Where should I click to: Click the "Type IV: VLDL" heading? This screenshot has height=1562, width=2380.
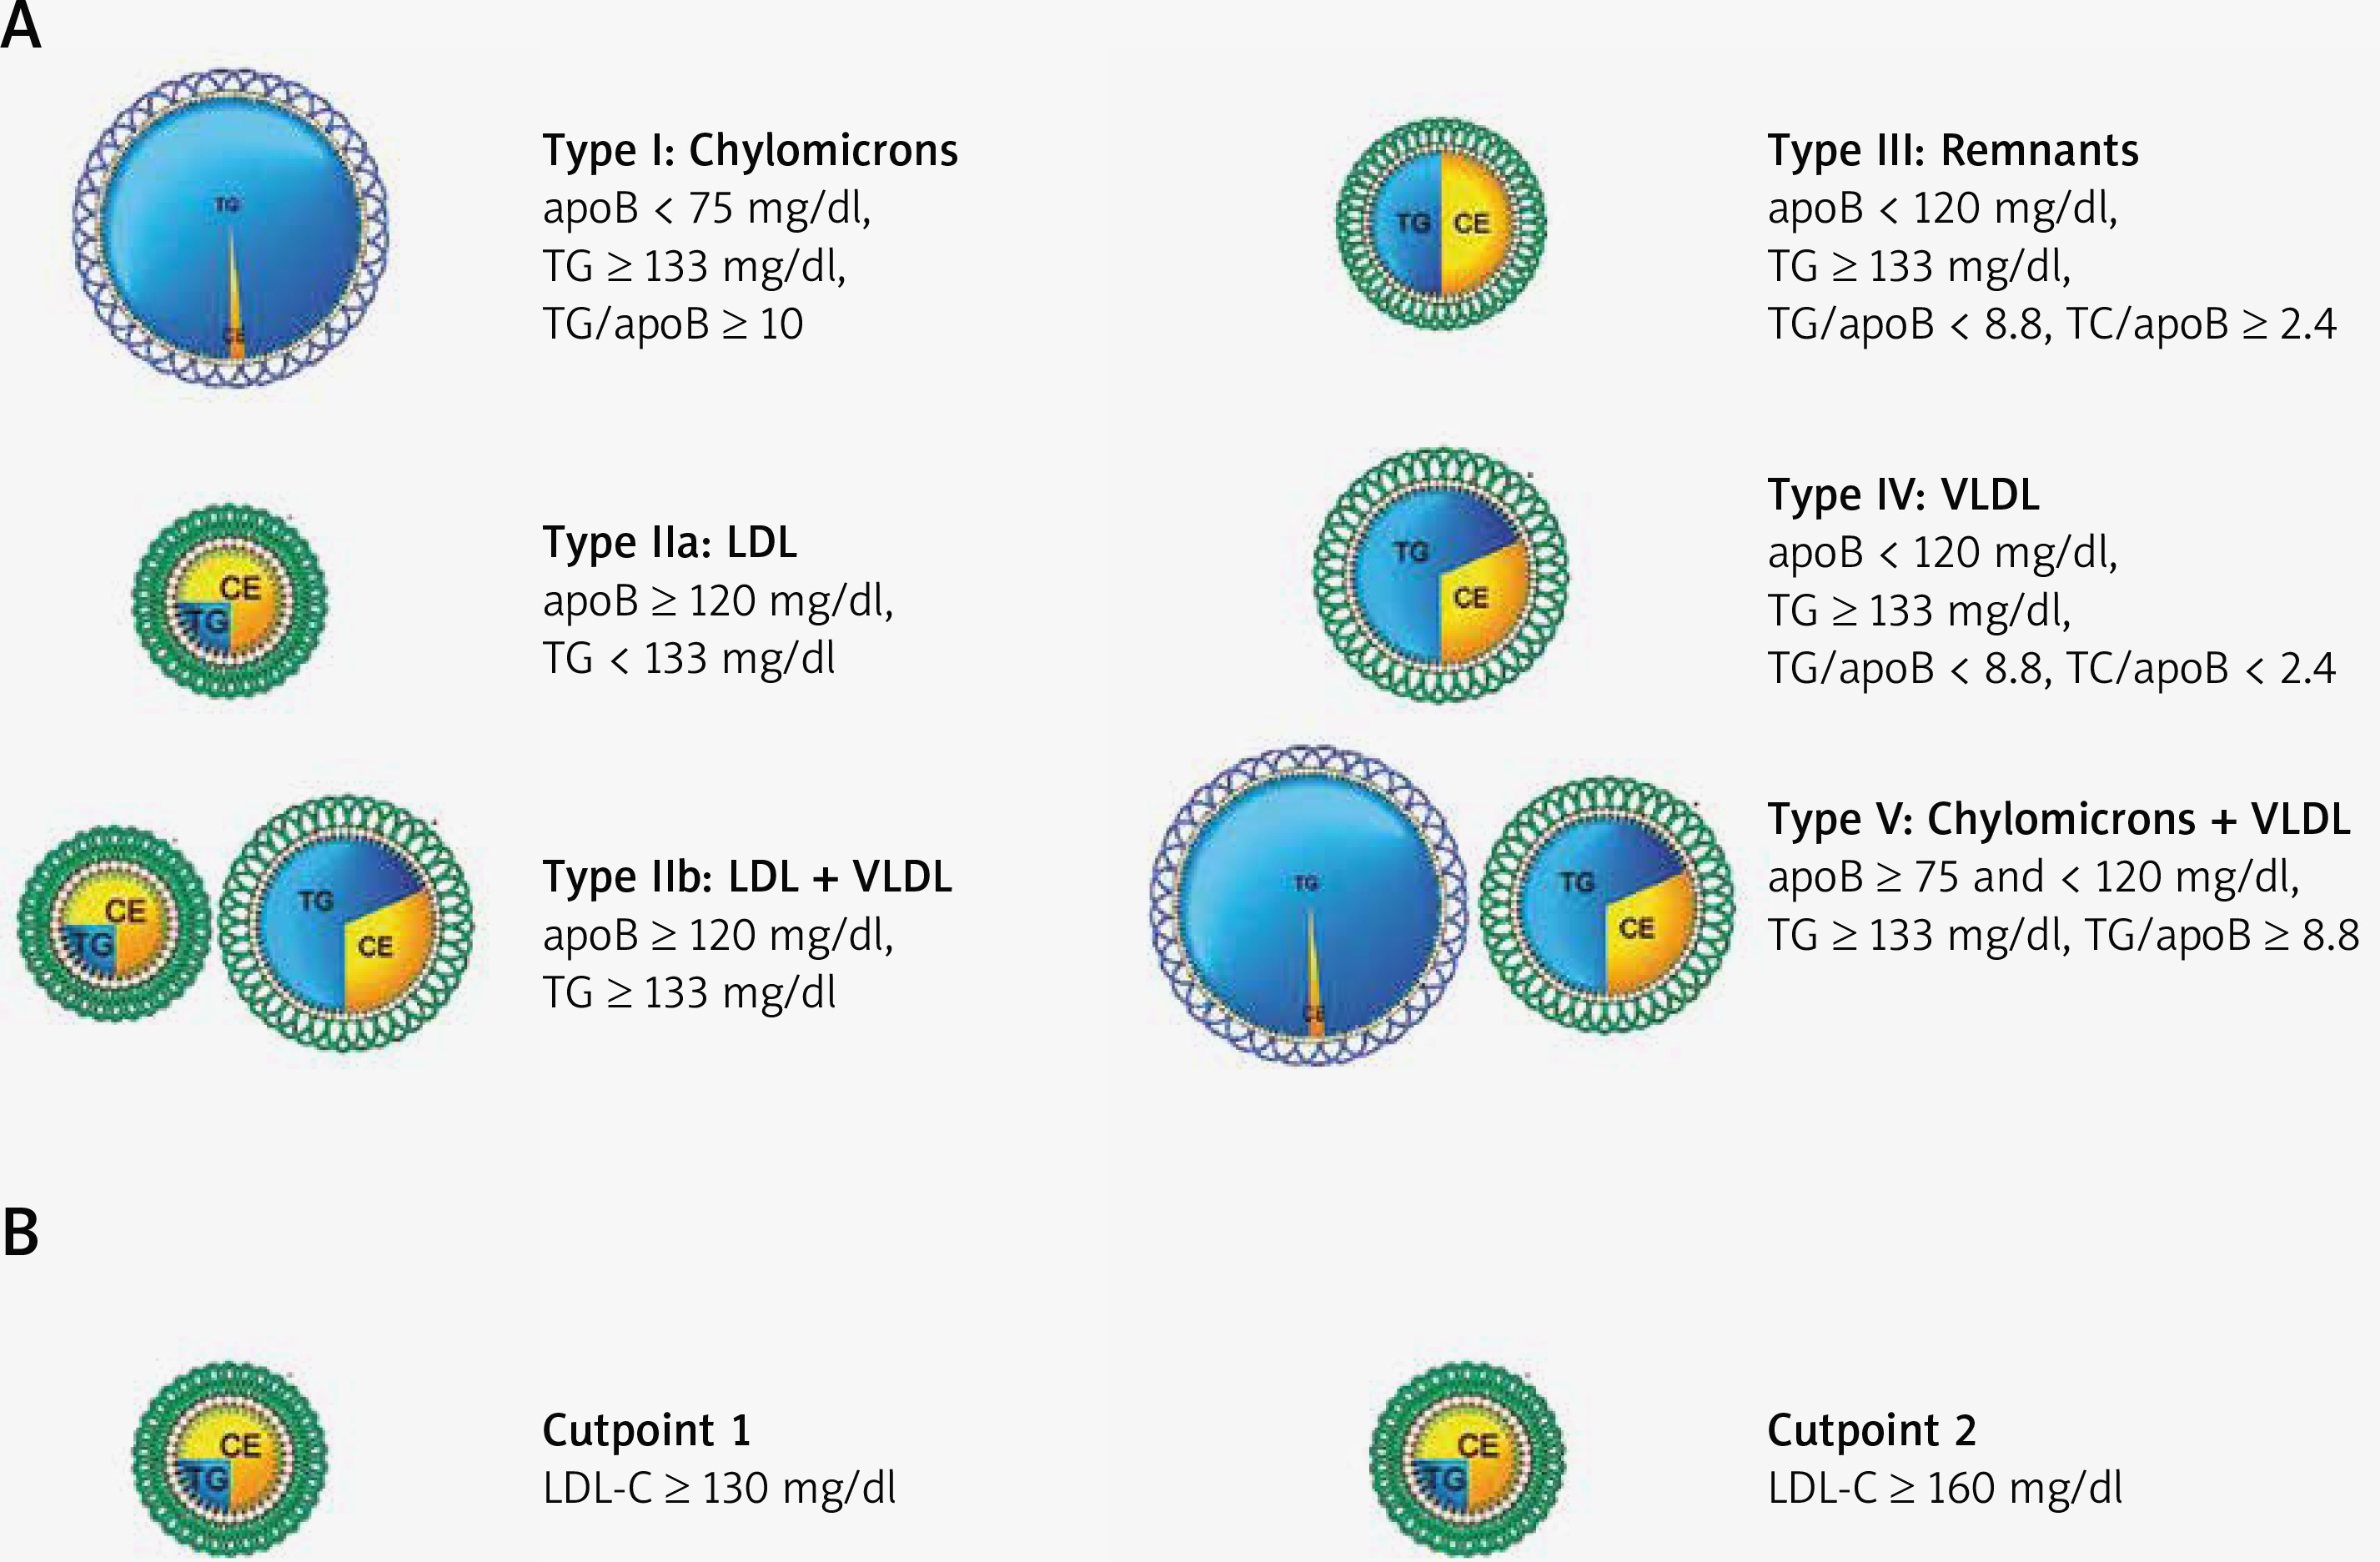[1903, 495]
